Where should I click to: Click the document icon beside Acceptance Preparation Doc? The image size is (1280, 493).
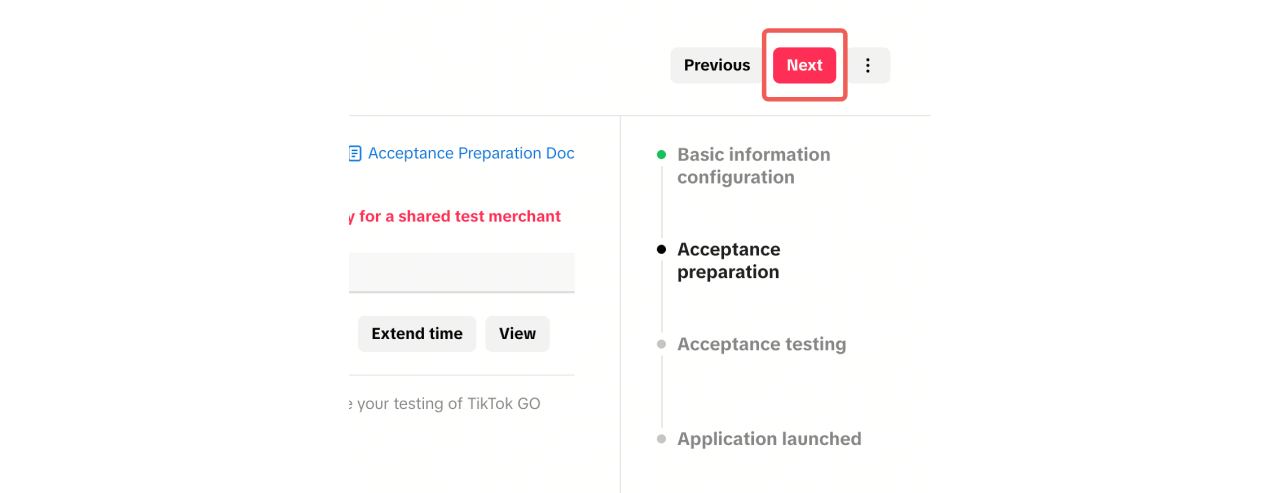coord(355,154)
